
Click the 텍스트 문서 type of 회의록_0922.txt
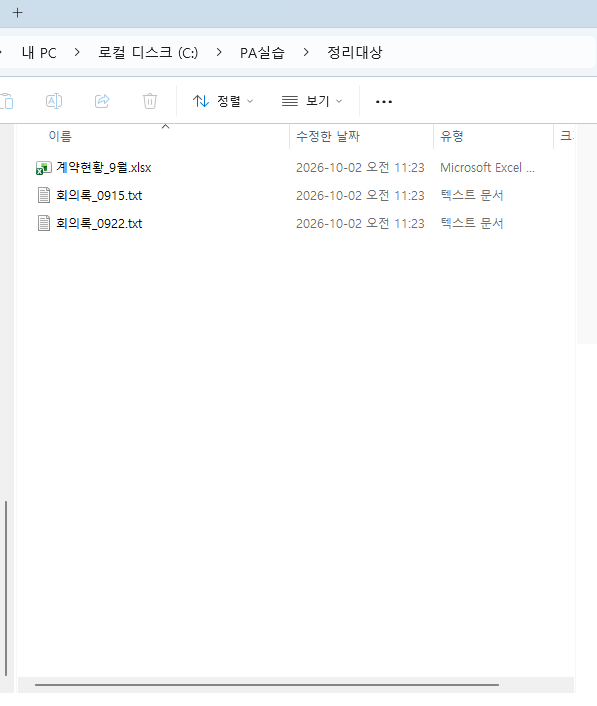[x=472, y=223]
